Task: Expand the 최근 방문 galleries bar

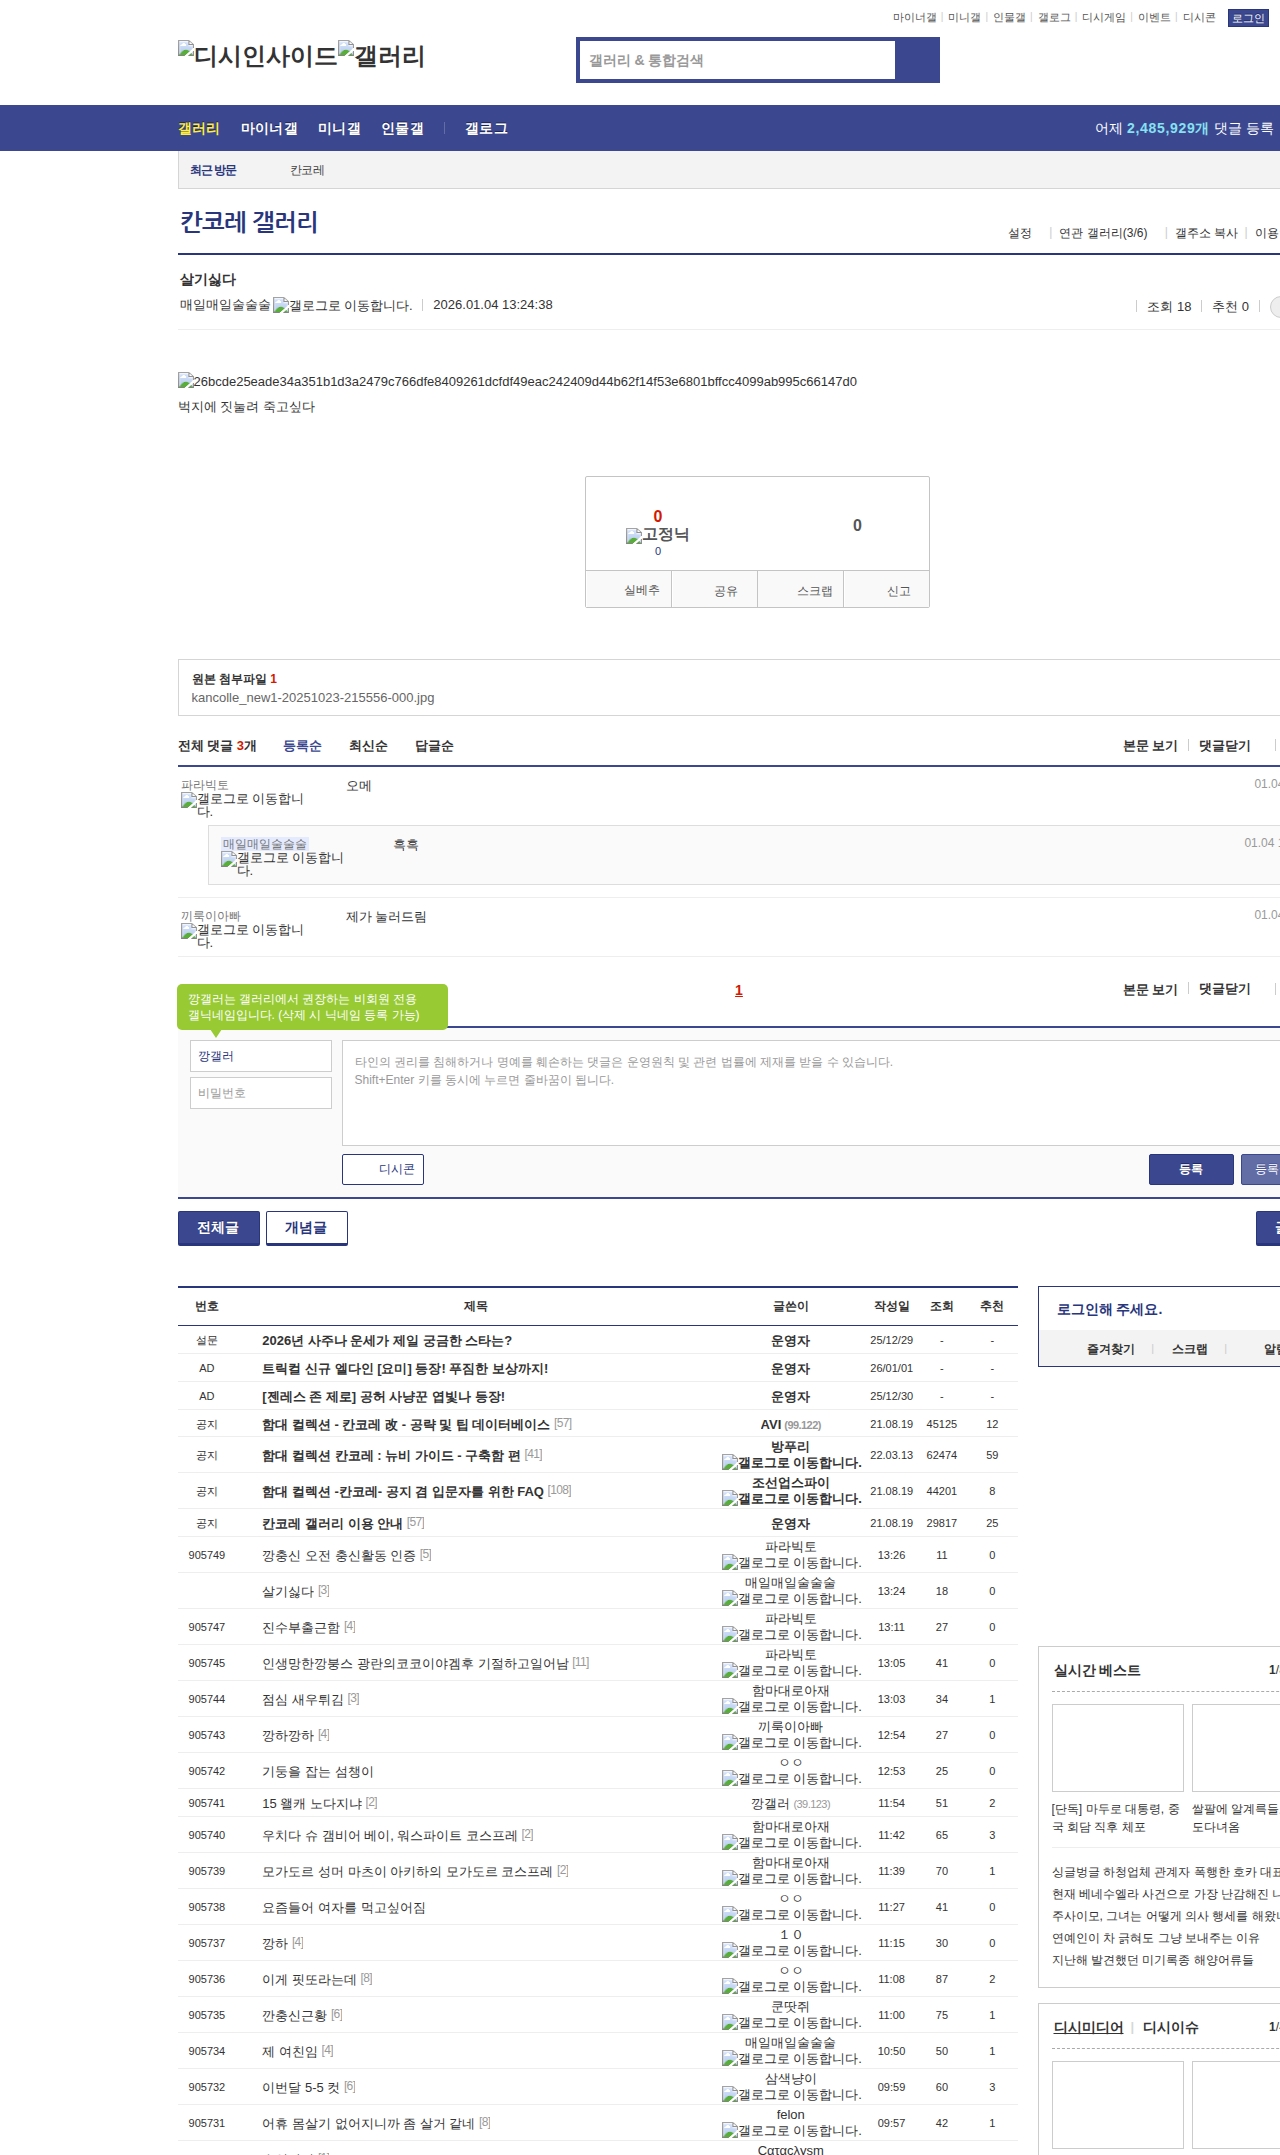Action: click(x=213, y=170)
